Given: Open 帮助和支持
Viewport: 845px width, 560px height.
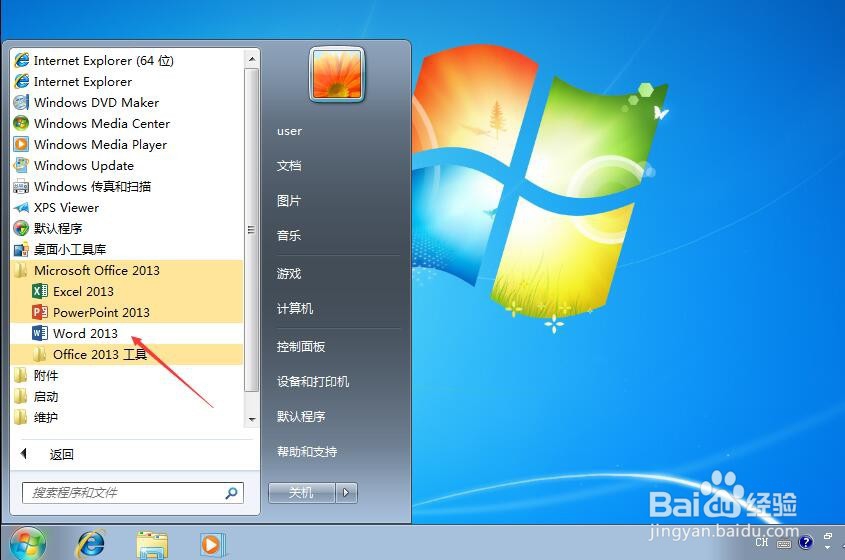Looking at the screenshot, I should (307, 452).
